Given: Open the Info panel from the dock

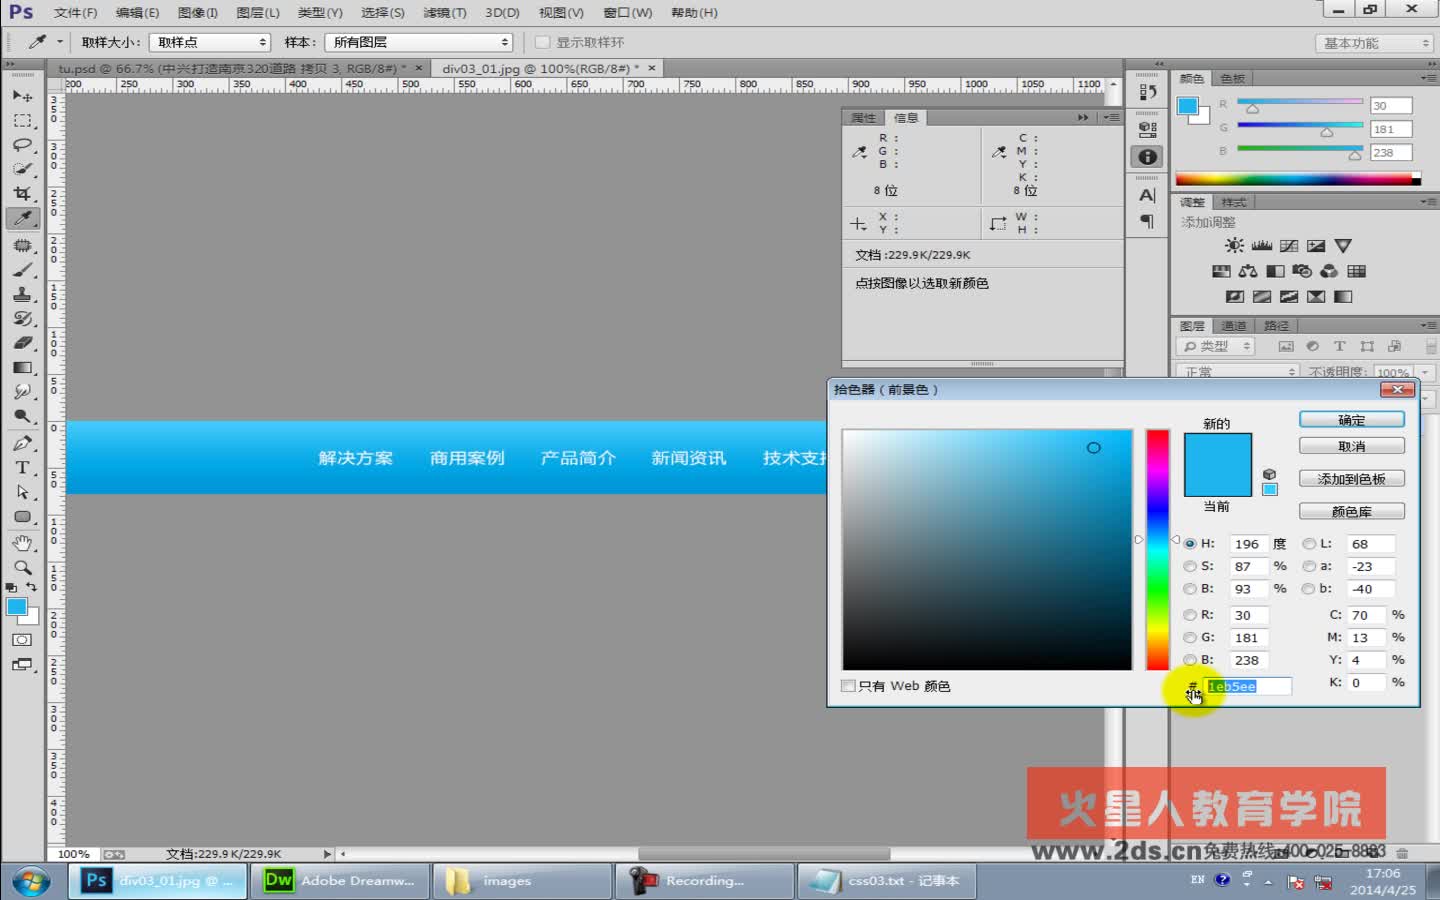Looking at the screenshot, I should coord(1146,156).
